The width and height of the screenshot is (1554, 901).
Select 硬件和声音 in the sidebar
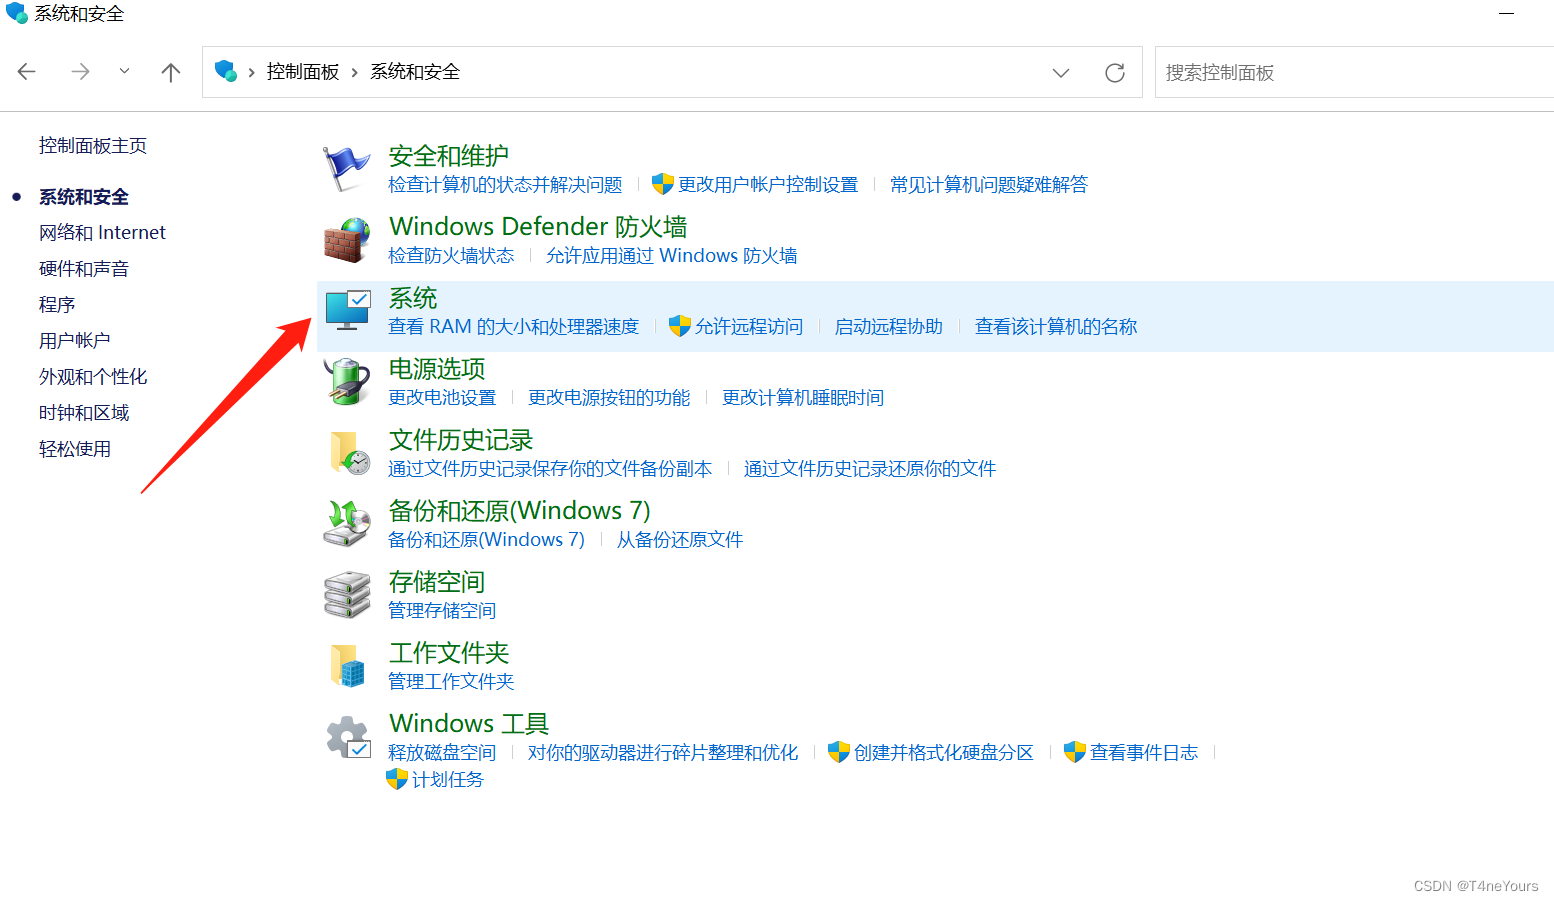[84, 269]
